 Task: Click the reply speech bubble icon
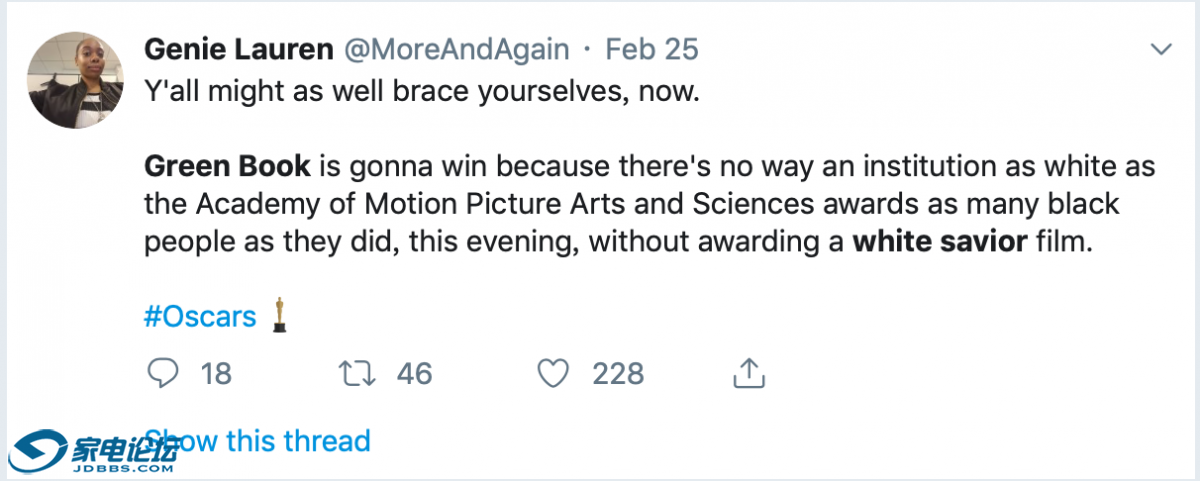[163, 373]
